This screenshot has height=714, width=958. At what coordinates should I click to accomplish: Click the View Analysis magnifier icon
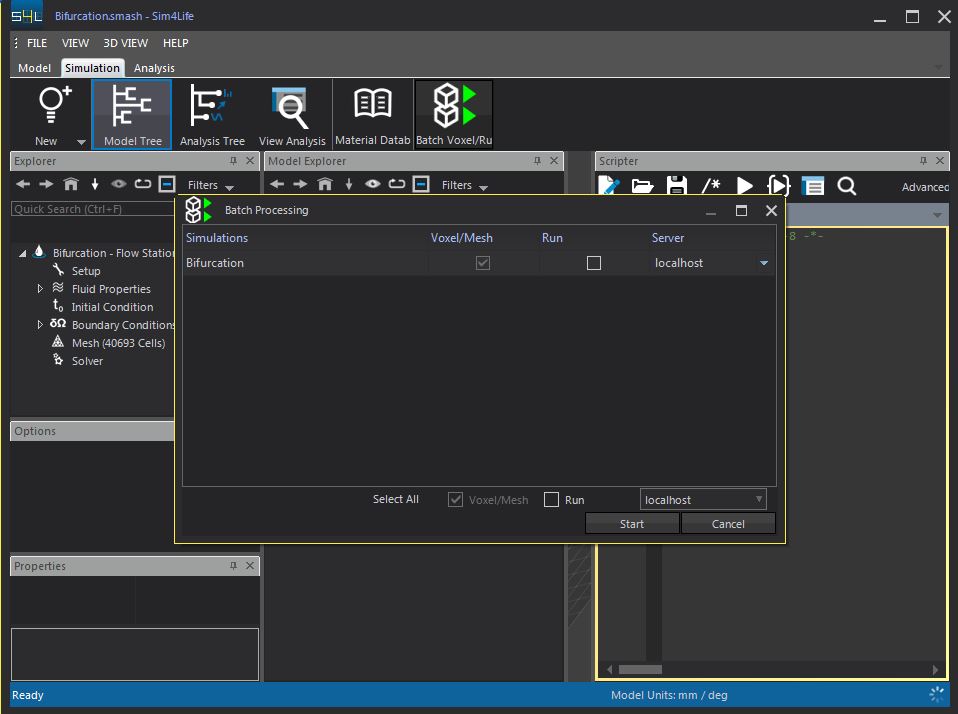(x=290, y=107)
